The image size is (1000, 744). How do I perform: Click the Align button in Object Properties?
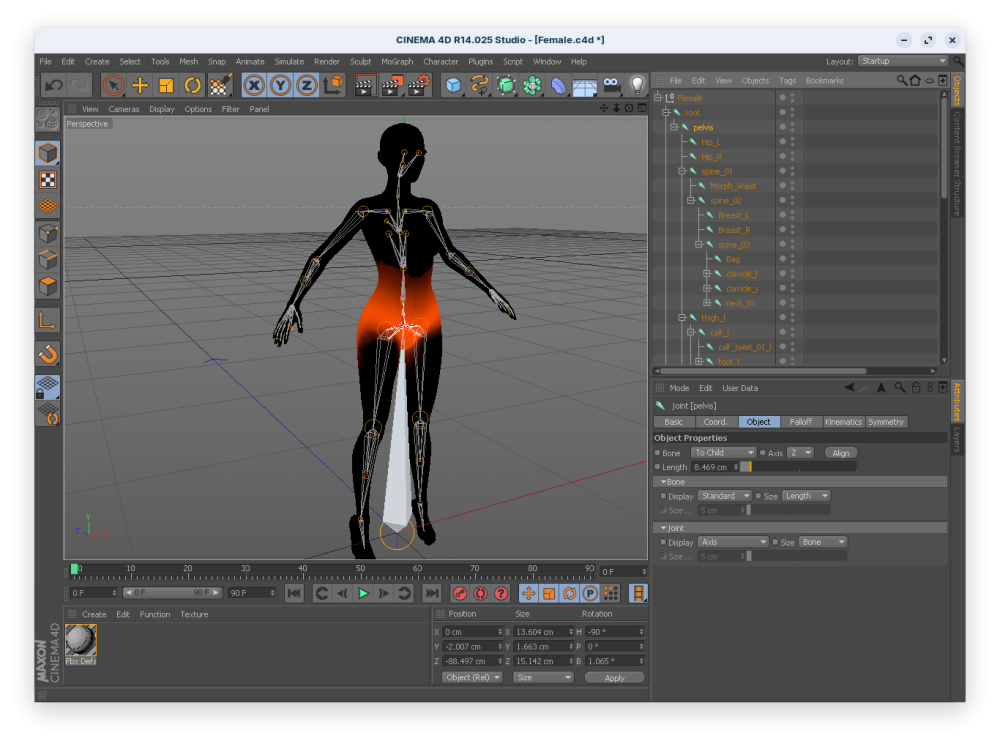(840, 452)
